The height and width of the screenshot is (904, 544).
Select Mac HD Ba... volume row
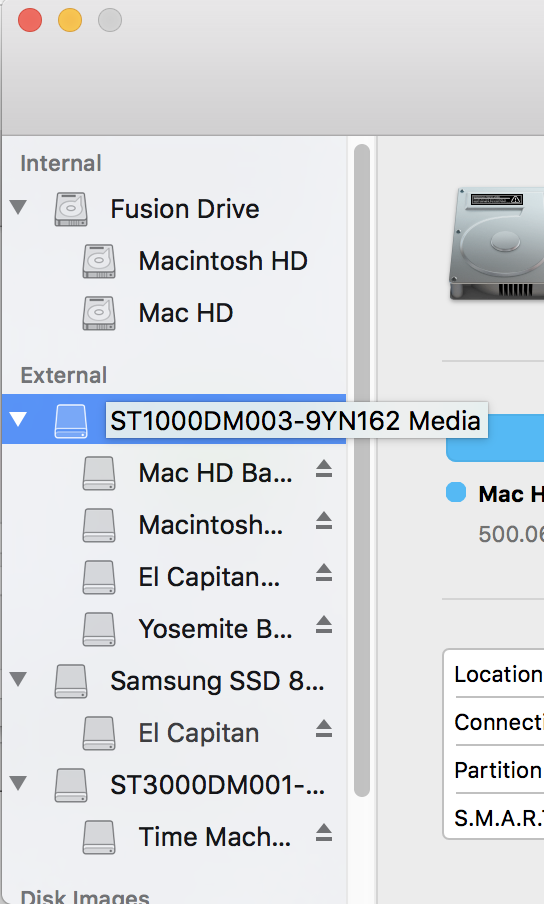tap(174, 473)
